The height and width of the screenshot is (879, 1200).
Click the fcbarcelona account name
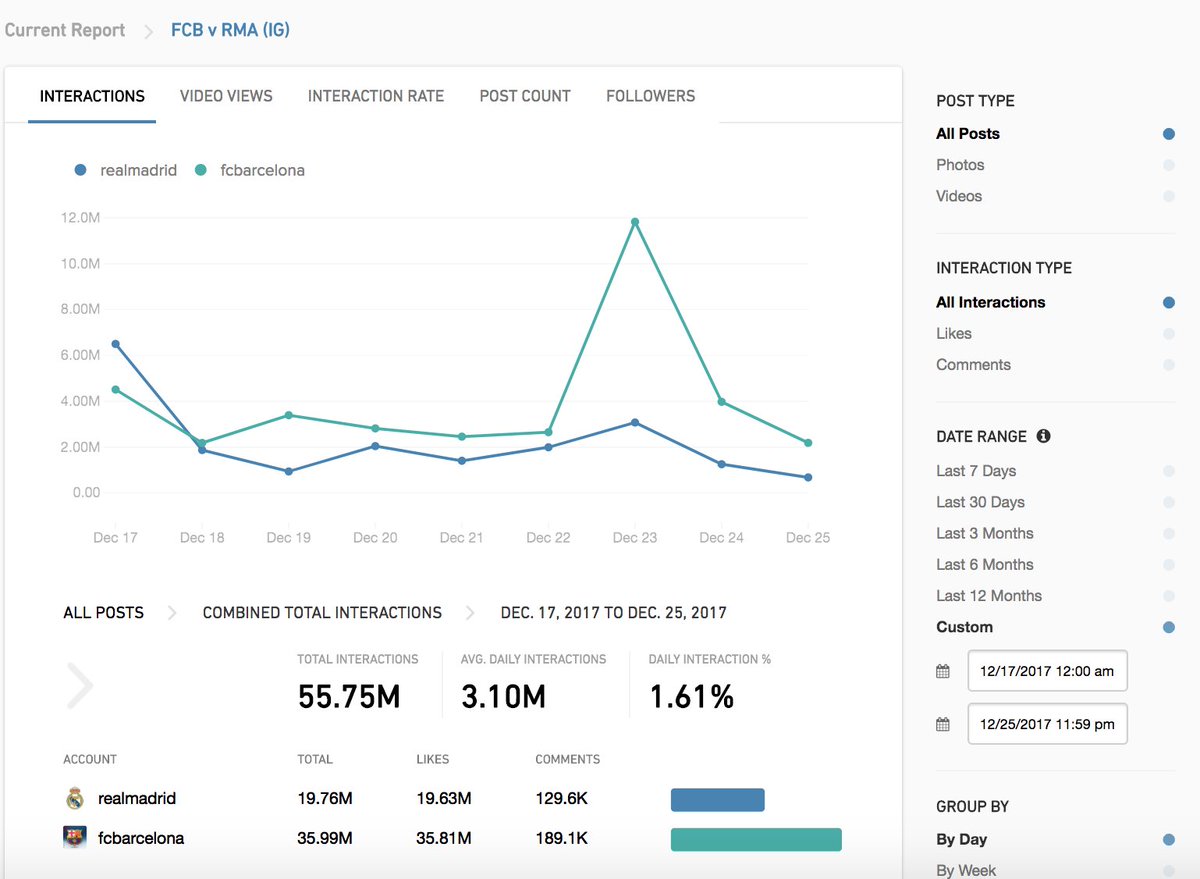tap(141, 838)
